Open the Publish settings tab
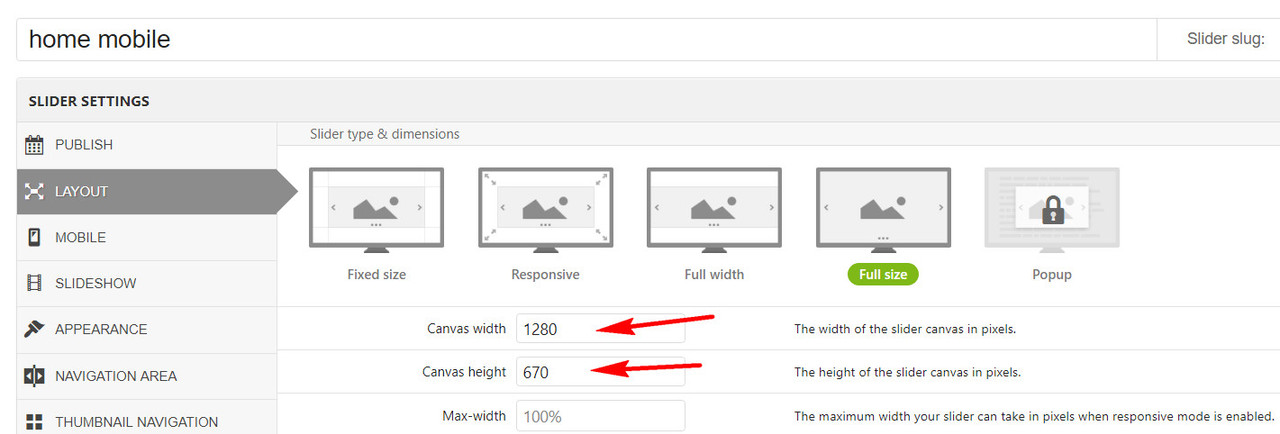Image resolution: width=1280 pixels, height=434 pixels. point(147,145)
